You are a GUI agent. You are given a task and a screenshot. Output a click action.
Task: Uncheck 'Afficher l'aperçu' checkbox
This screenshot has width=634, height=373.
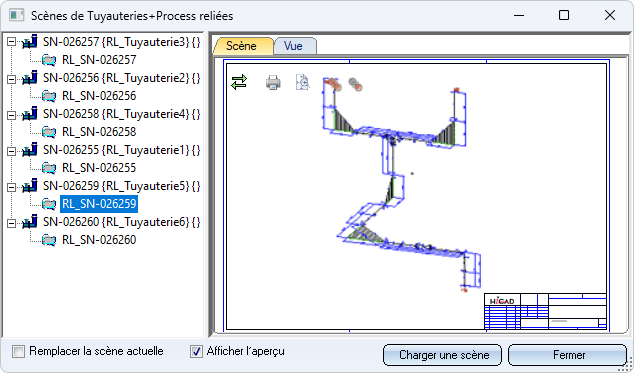pyautogui.click(x=196, y=351)
